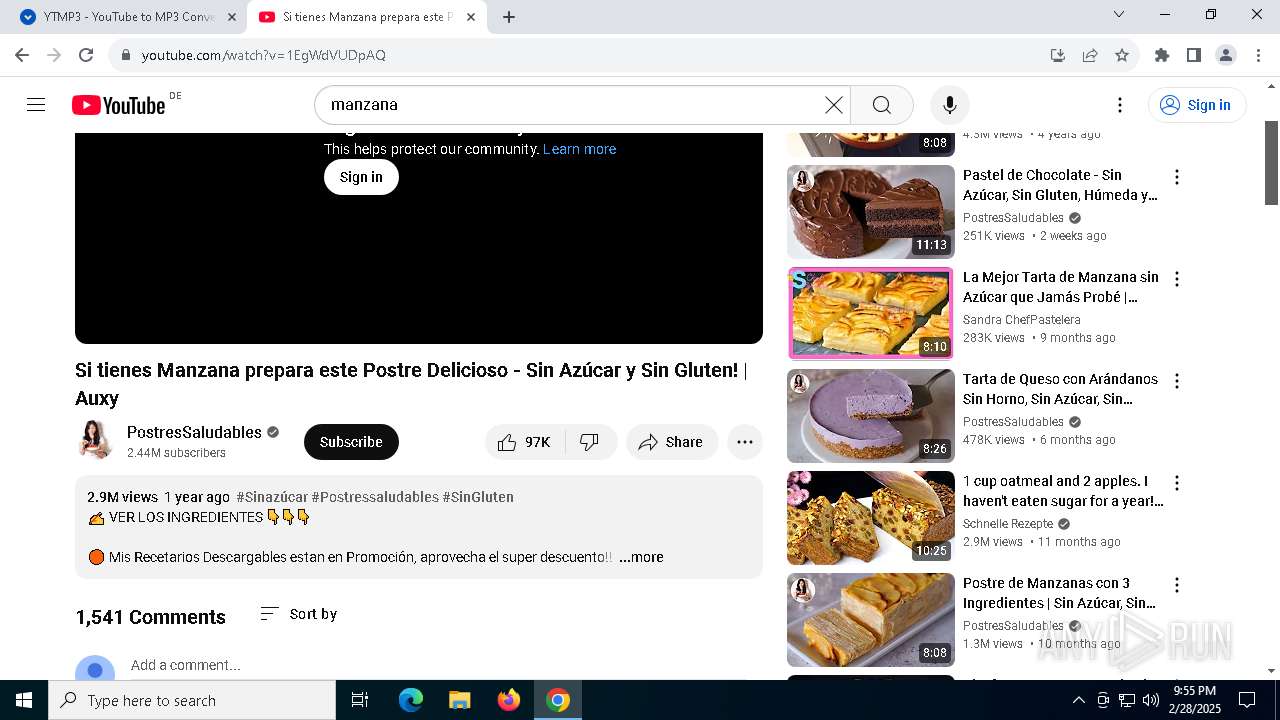Bookmark this page with the star icon
Screen dimensions: 1280x720
(x=1122, y=55)
